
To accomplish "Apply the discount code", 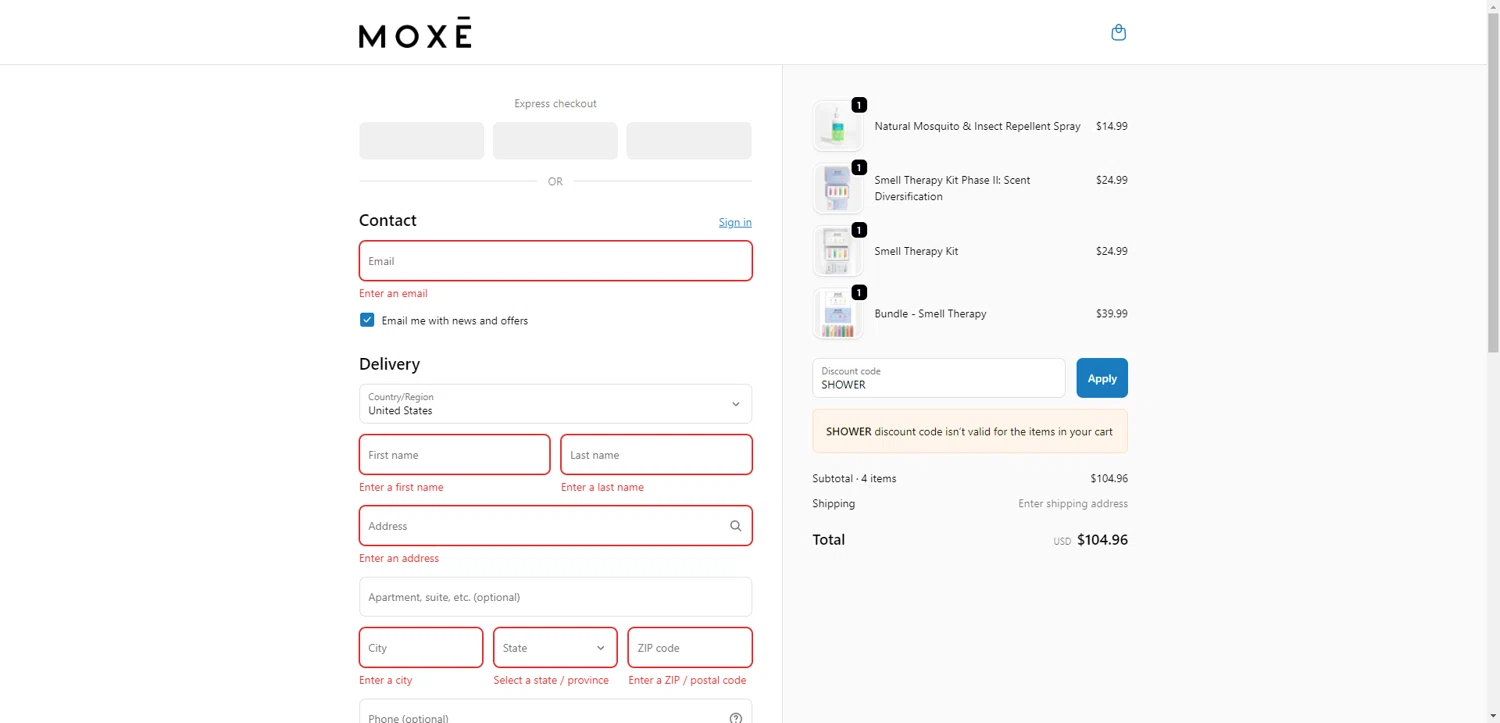I will click(1102, 378).
